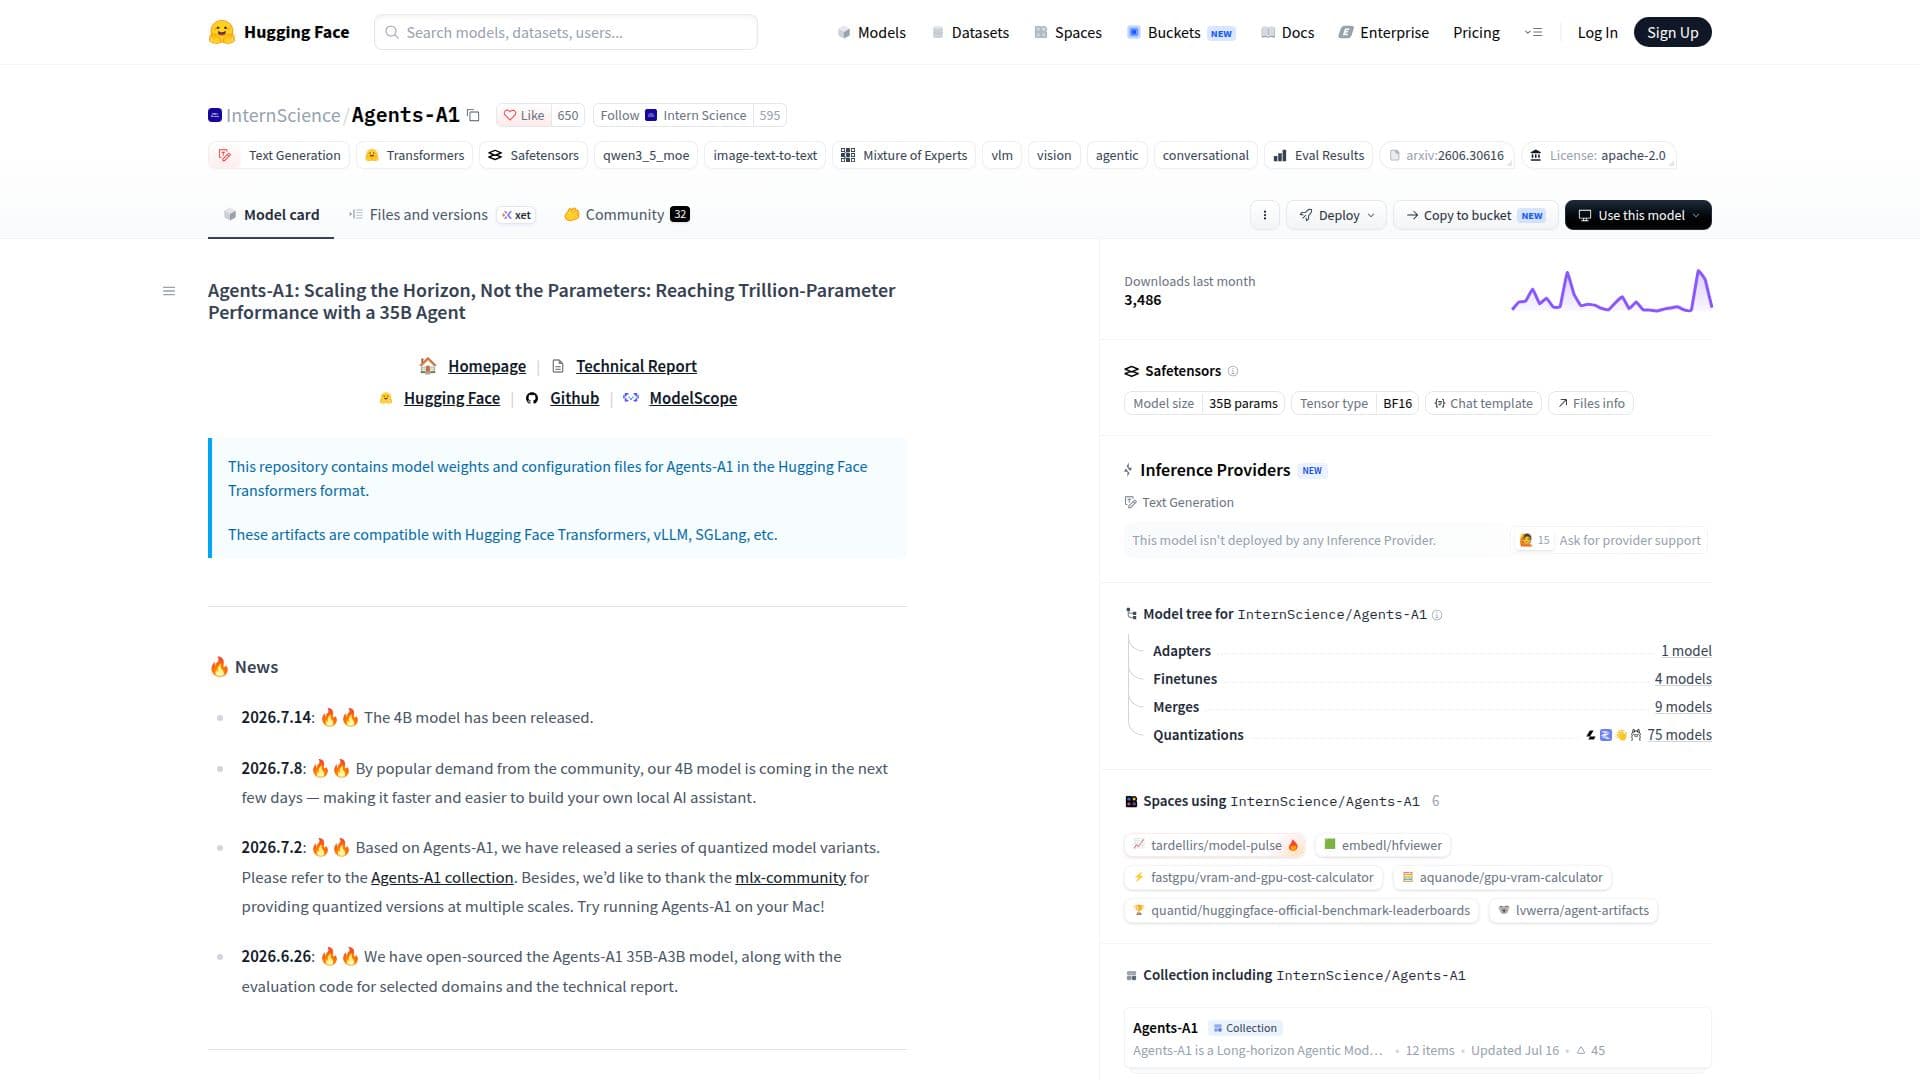Open the Community tab

627,214
